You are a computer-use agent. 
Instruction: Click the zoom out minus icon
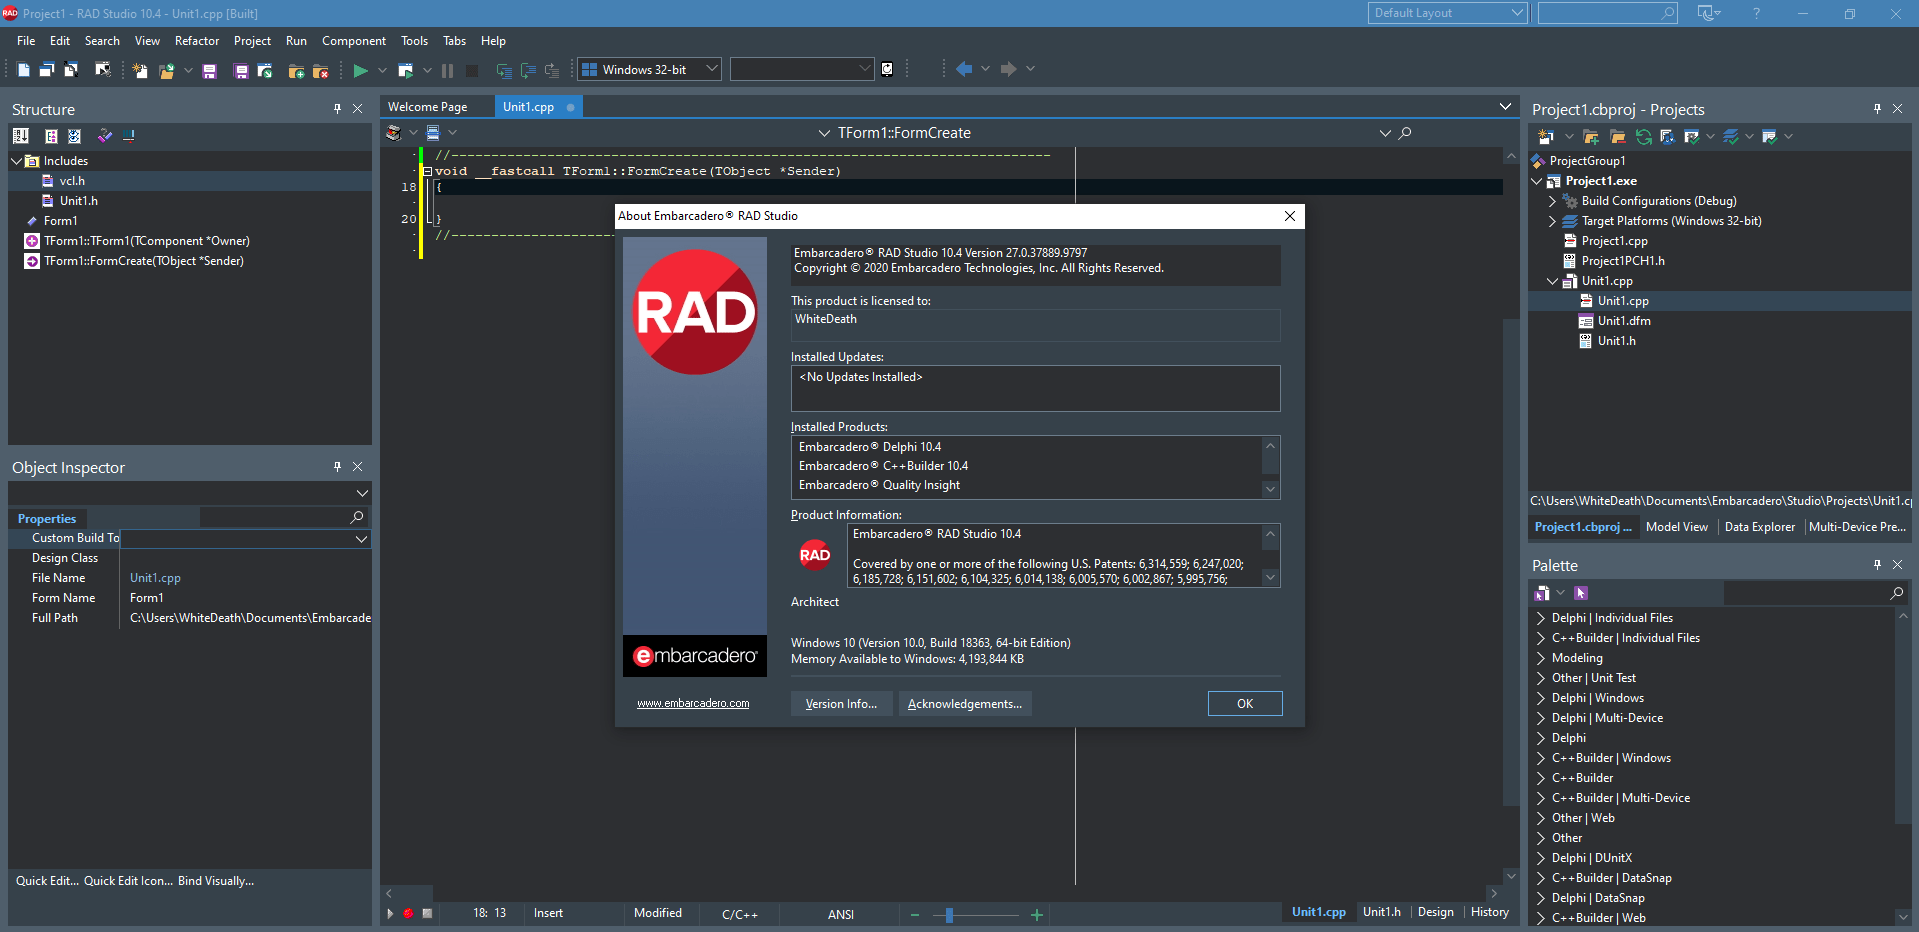[x=914, y=914]
